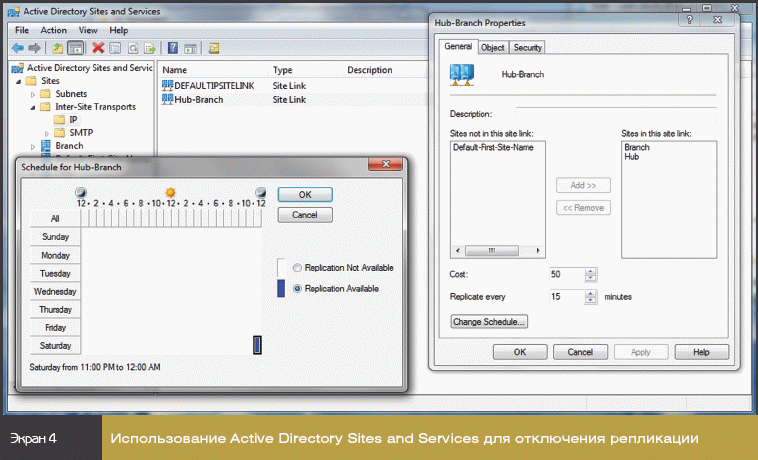The height and width of the screenshot is (460, 758).
Task: Click the Description input field
Action: click(615, 112)
